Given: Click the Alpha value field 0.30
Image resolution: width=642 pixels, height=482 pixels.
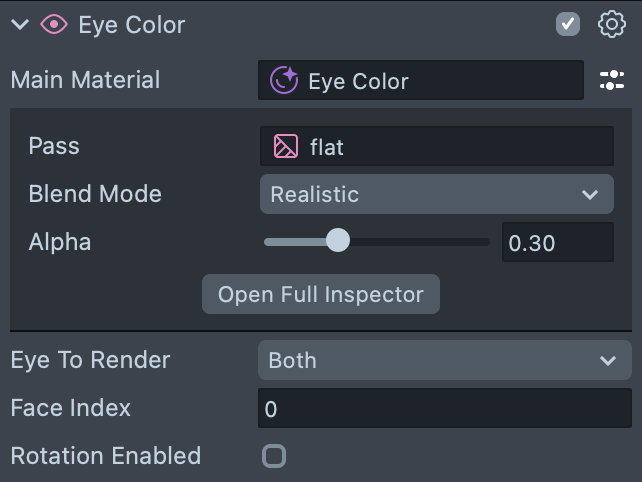Looking at the screenshot, I should point(556,242).
